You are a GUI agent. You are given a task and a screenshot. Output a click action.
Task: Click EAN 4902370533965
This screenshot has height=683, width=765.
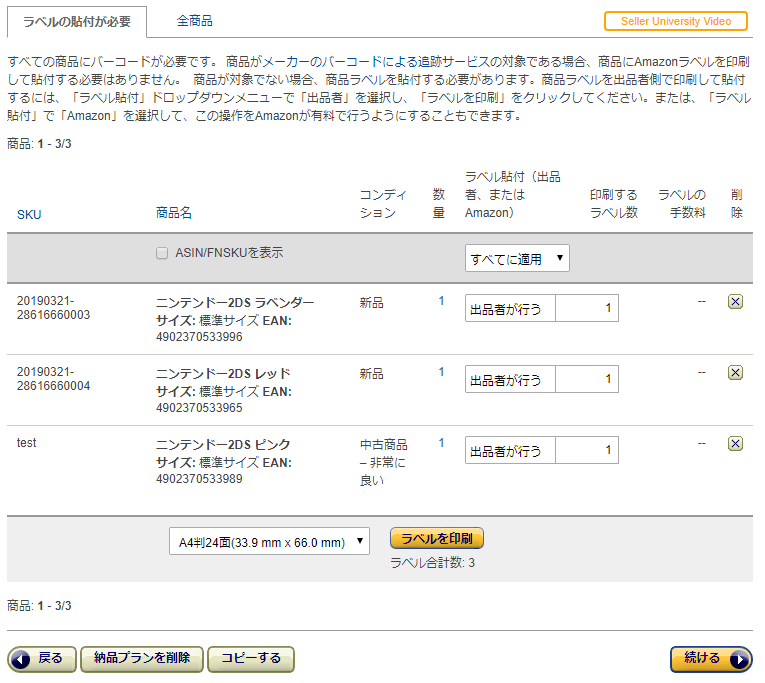click(x=199, y=408)
